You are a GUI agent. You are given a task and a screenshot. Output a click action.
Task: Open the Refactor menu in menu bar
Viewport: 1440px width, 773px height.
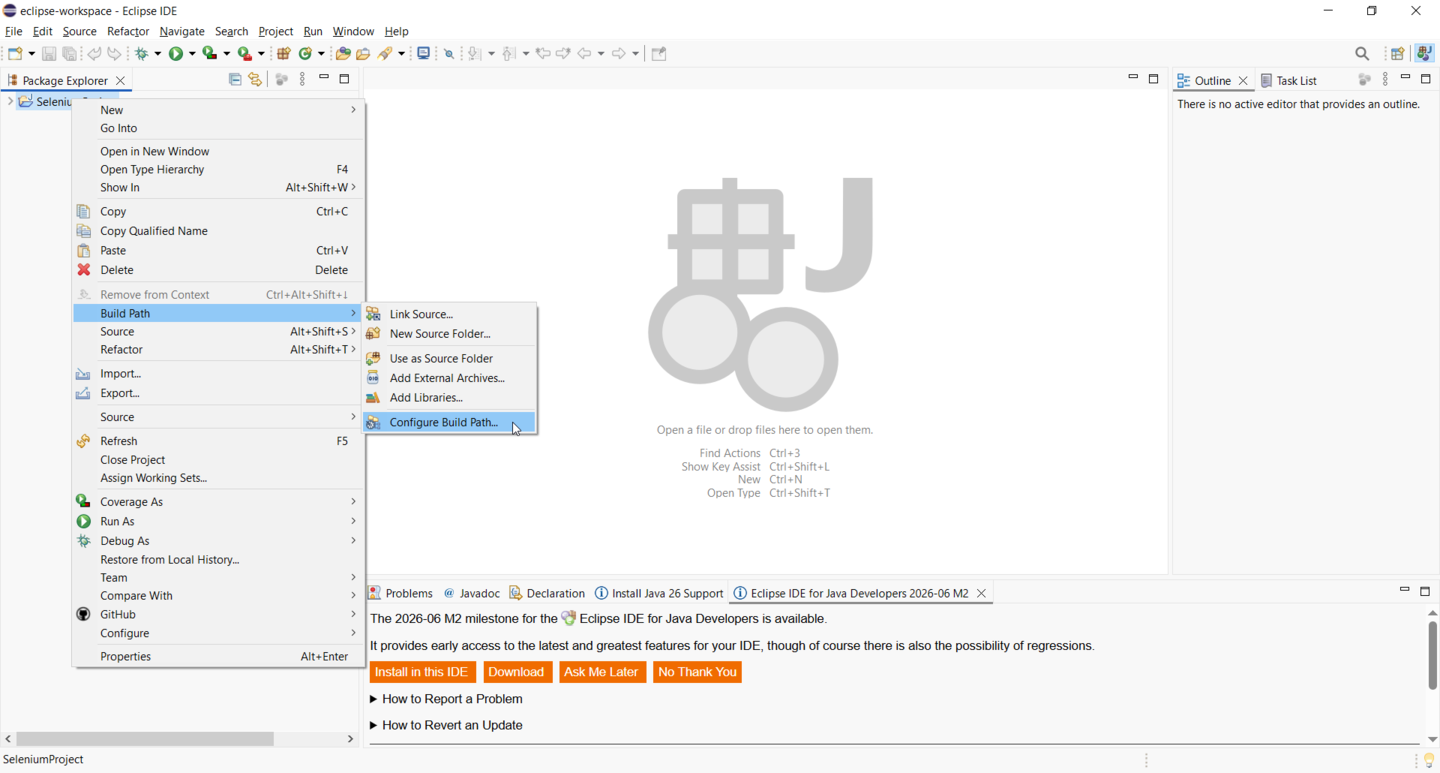click(128, 31)
